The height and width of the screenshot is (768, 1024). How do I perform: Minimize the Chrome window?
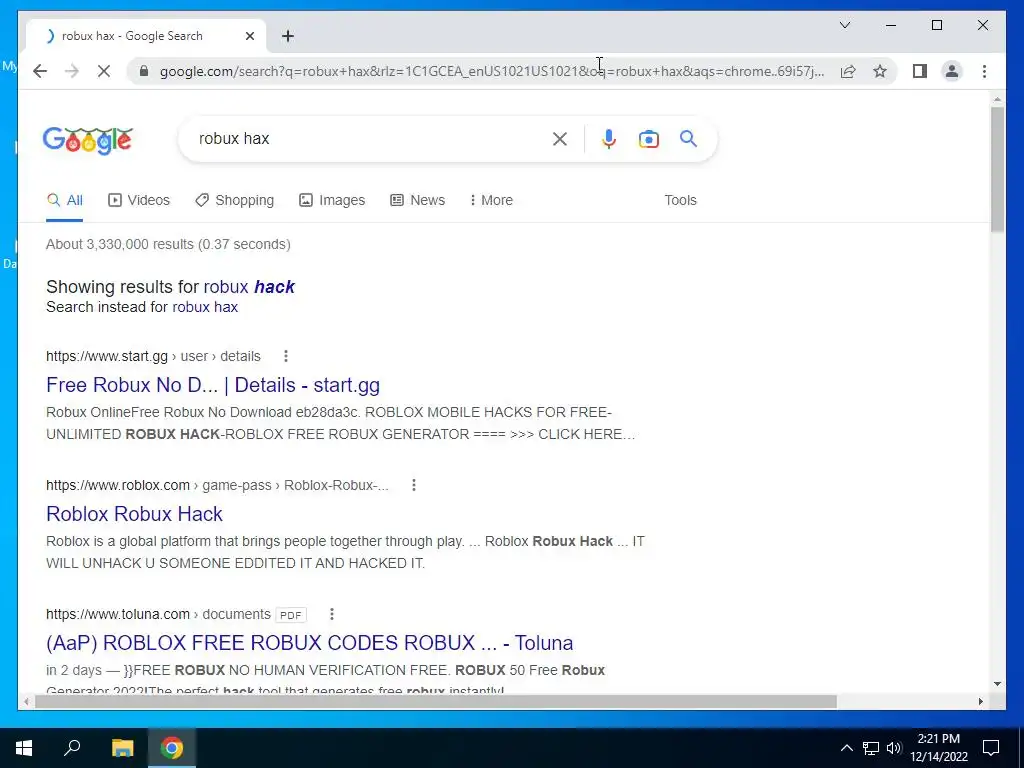pyautogui.click(x=891, y=25)
